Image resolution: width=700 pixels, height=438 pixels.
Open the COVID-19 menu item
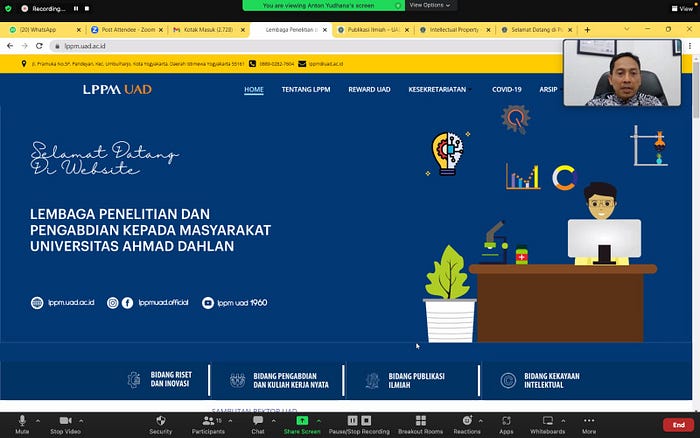coord(507,89)
